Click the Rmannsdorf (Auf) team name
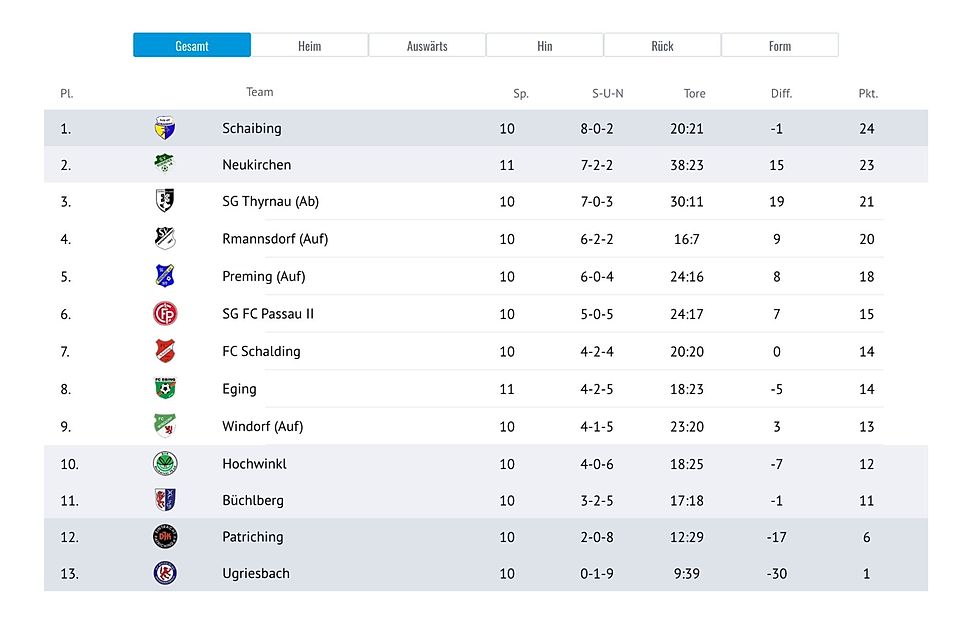Viewport: 960px width, 640px height. click(x=274, y=239)
